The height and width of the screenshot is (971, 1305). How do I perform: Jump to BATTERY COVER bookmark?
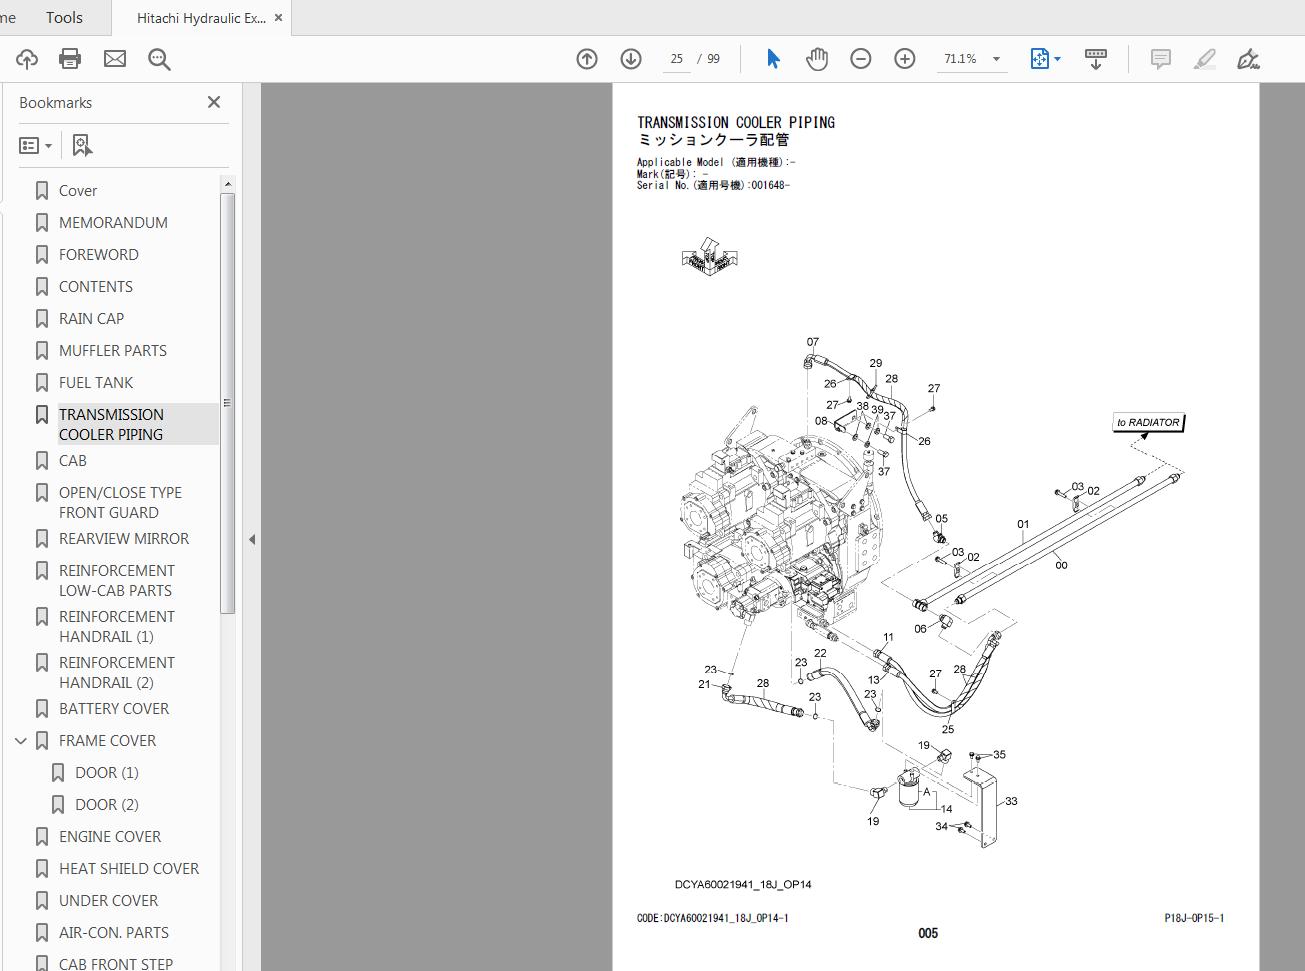coord(114,709)
